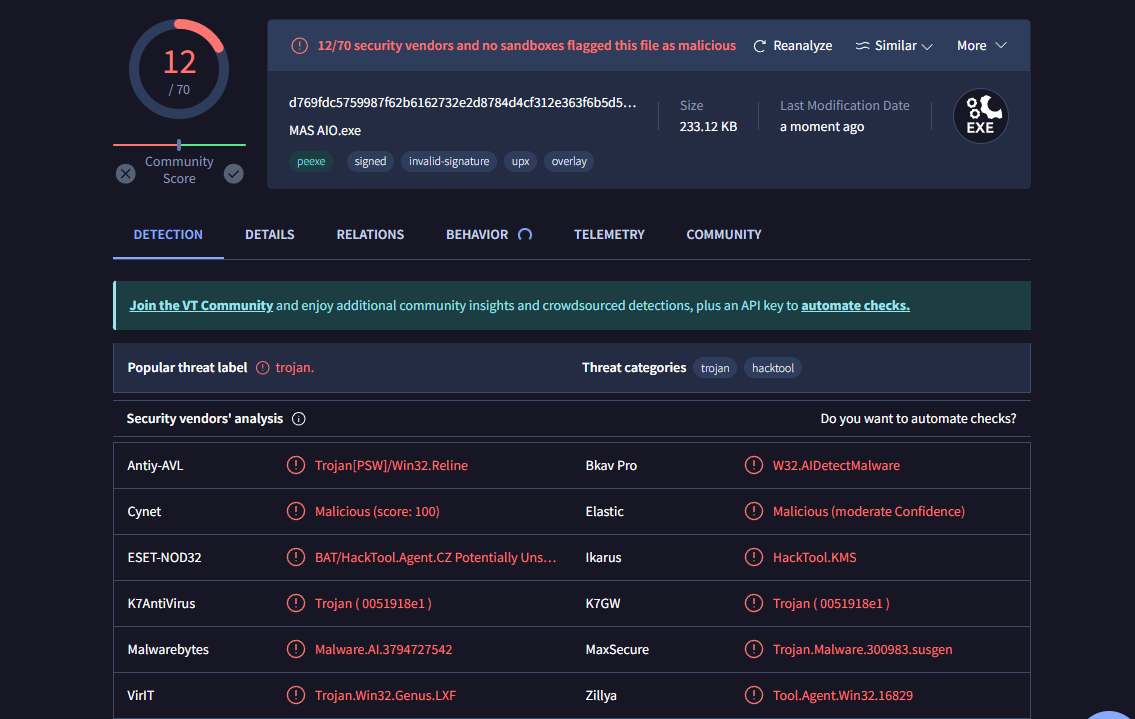1135x719 pixels.
Task: Click the MAS AIO.exe file name
Action: click(324, 130)
